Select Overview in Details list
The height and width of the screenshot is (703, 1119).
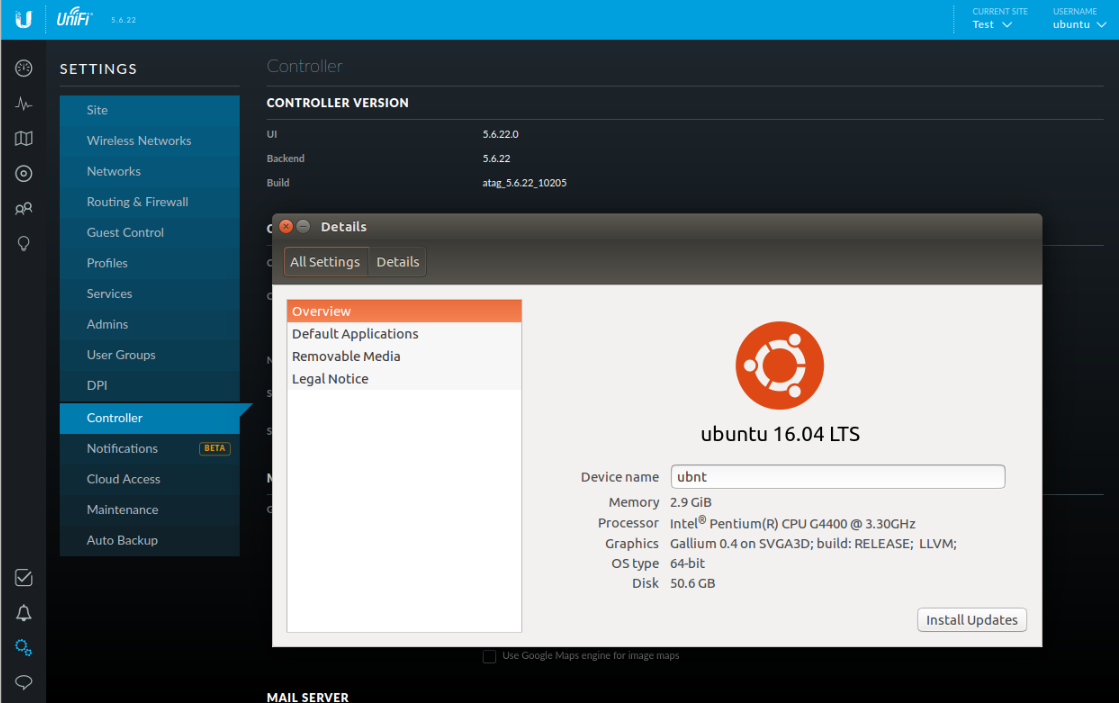coord(404,311)
